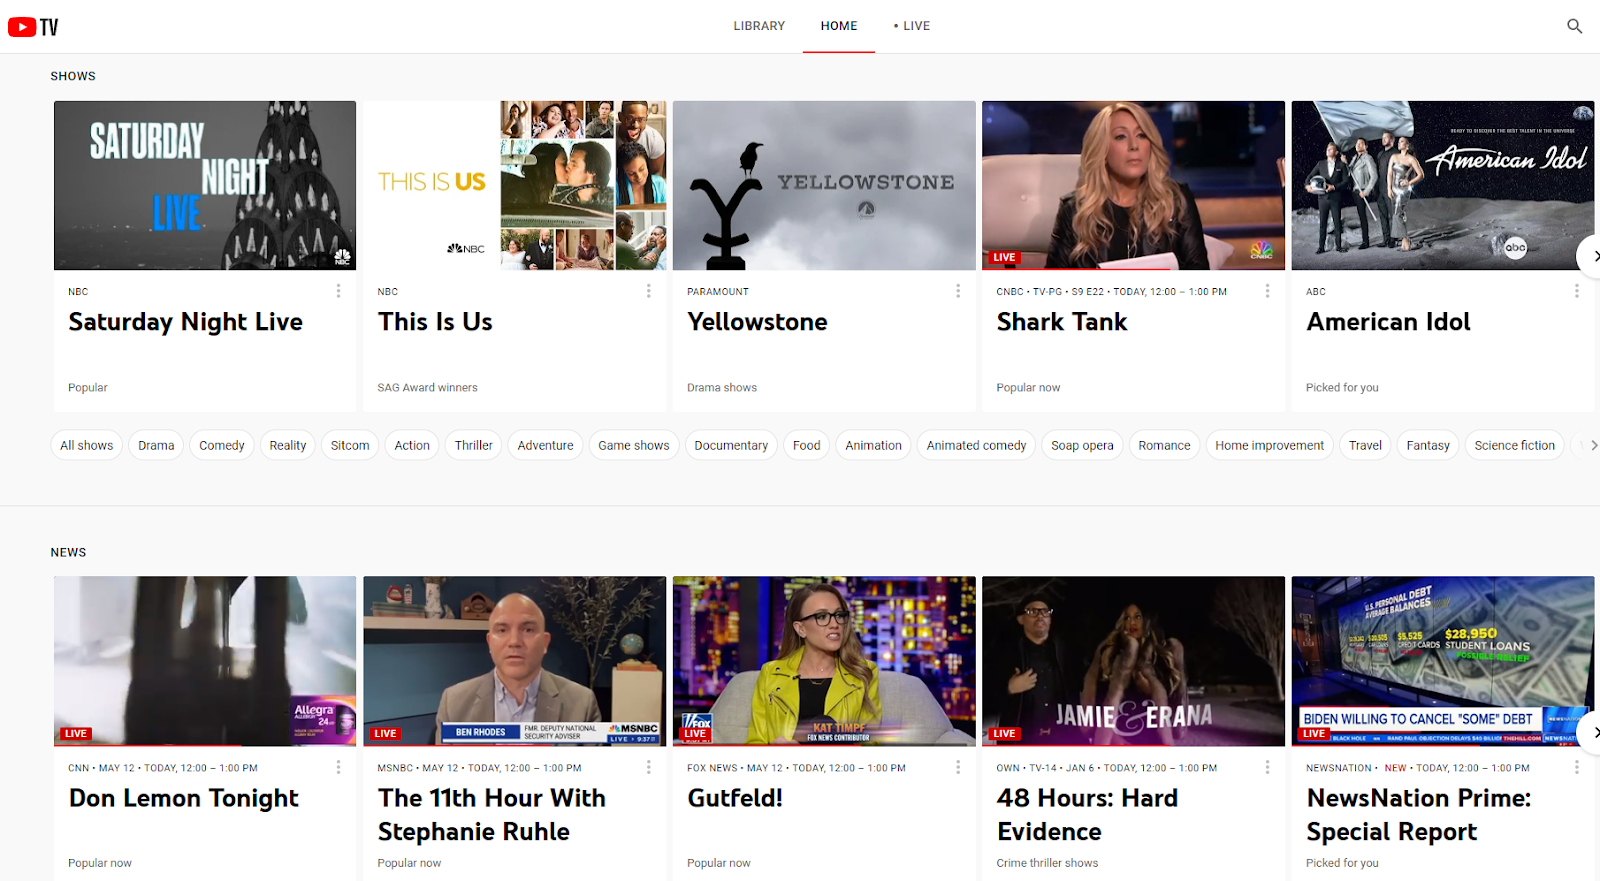Expand more genre chips with arrow
This screenshot has height=881, width=1600.
click(x=1593, y=445)
